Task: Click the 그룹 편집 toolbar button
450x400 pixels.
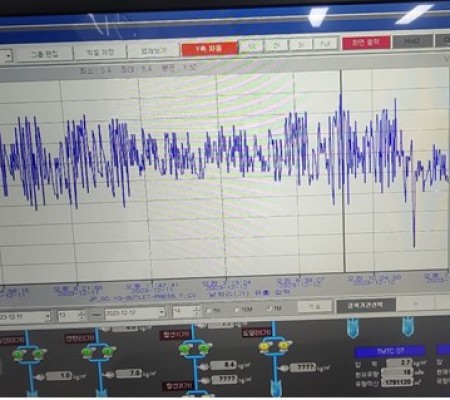Action: pyautogui.click(x=44, y=54)
